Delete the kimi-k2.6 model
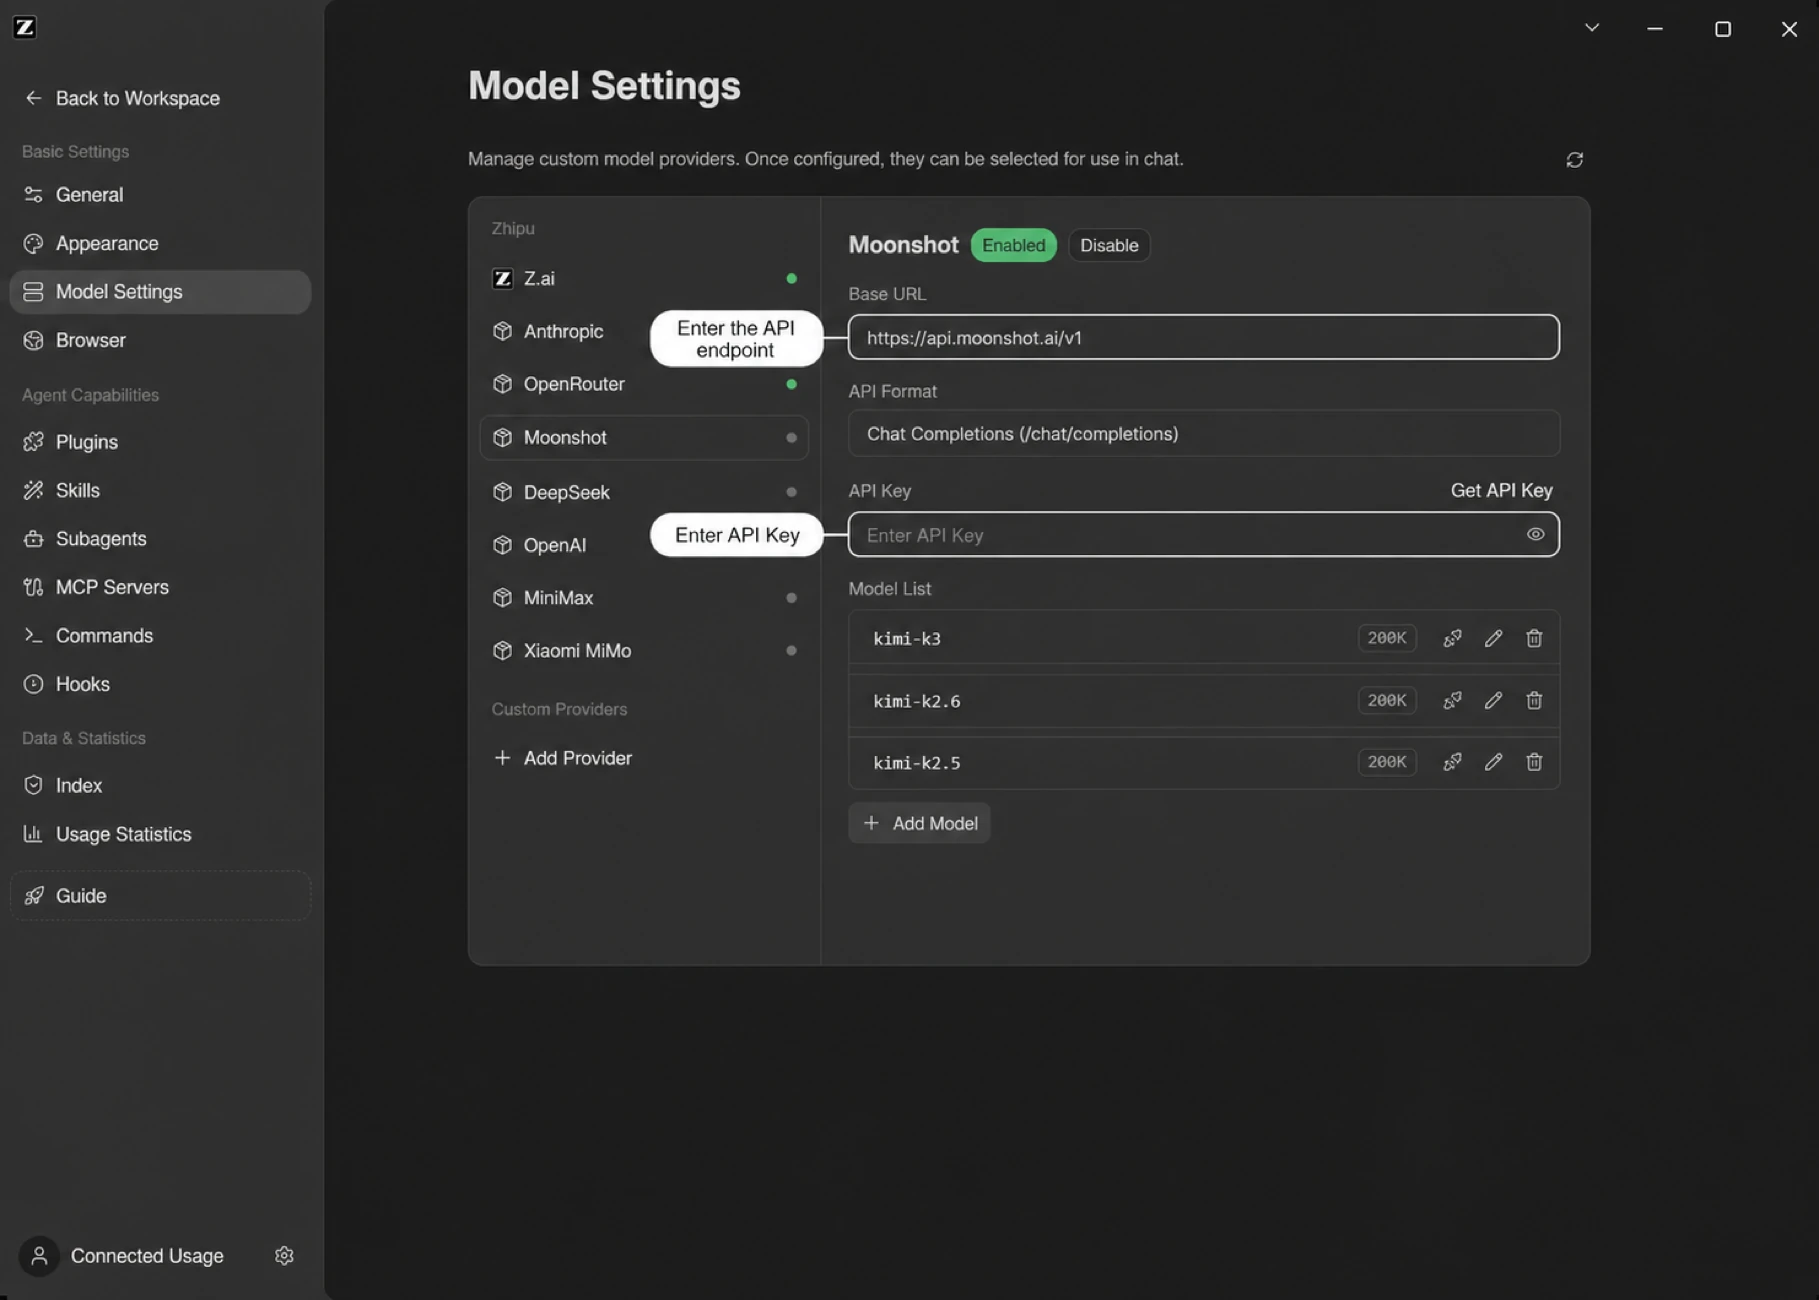 point(1534,700)
